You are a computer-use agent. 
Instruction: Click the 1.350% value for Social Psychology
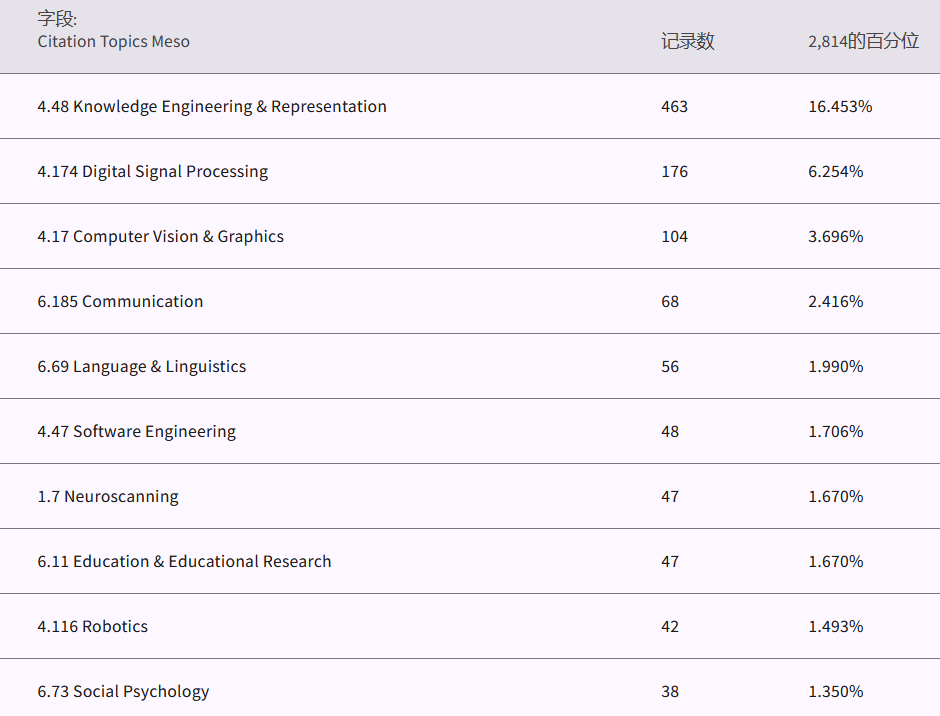tap(835, 691)
